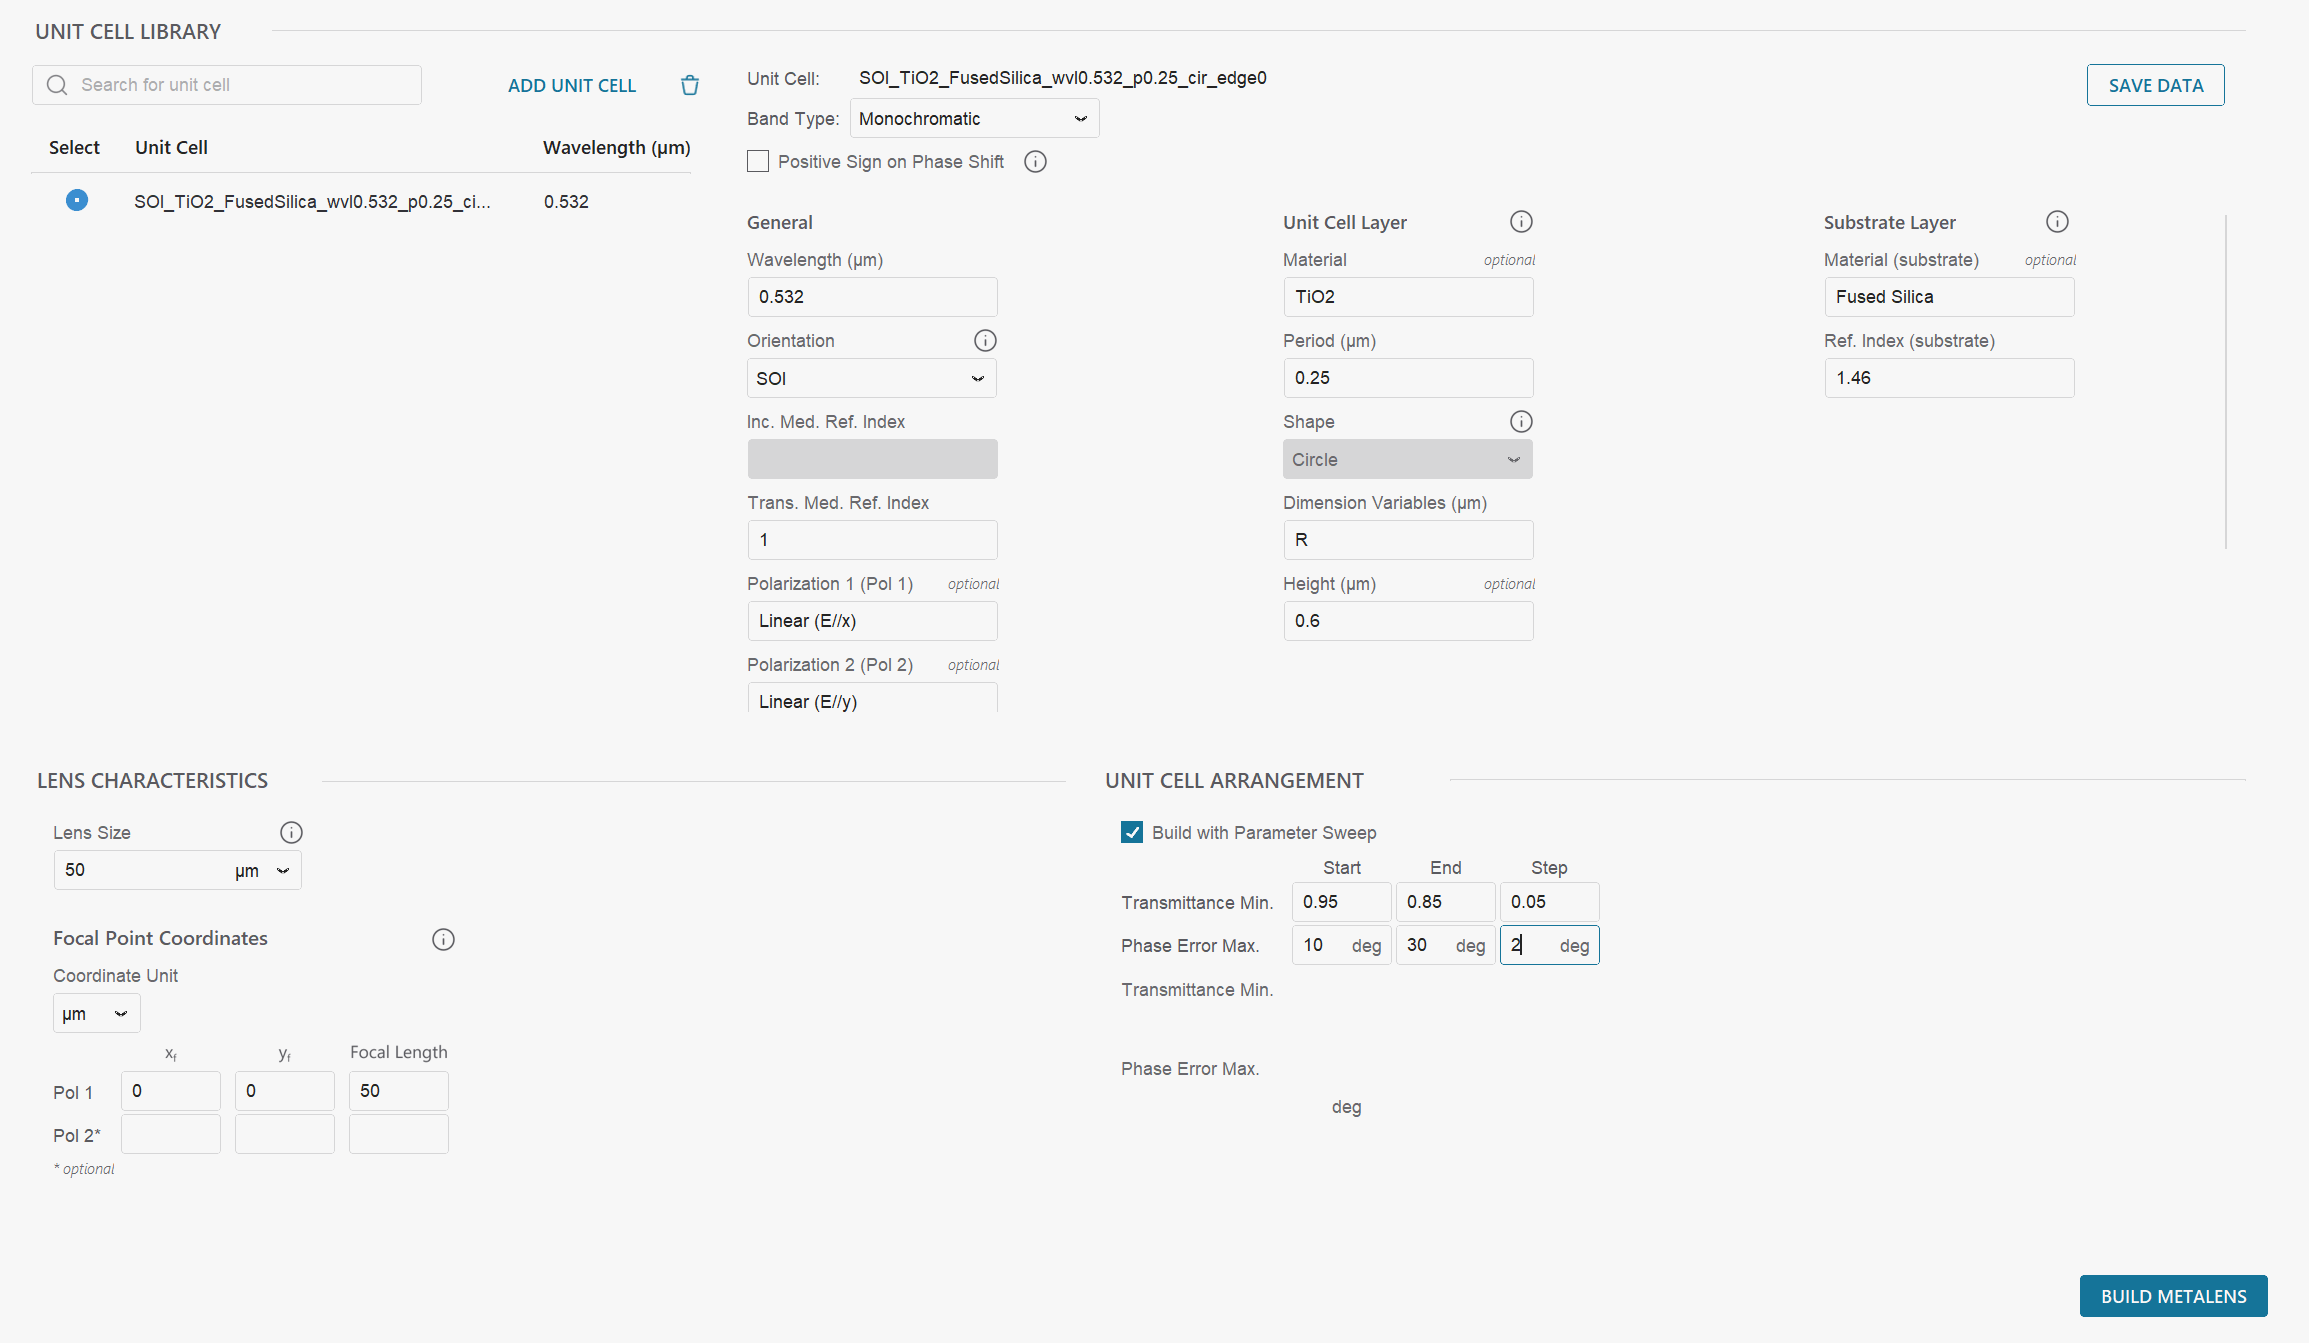This screenshot has width=2309, height=1343.
Task: Show Focal Point Coordinates info
Action: tap(443, 939)
